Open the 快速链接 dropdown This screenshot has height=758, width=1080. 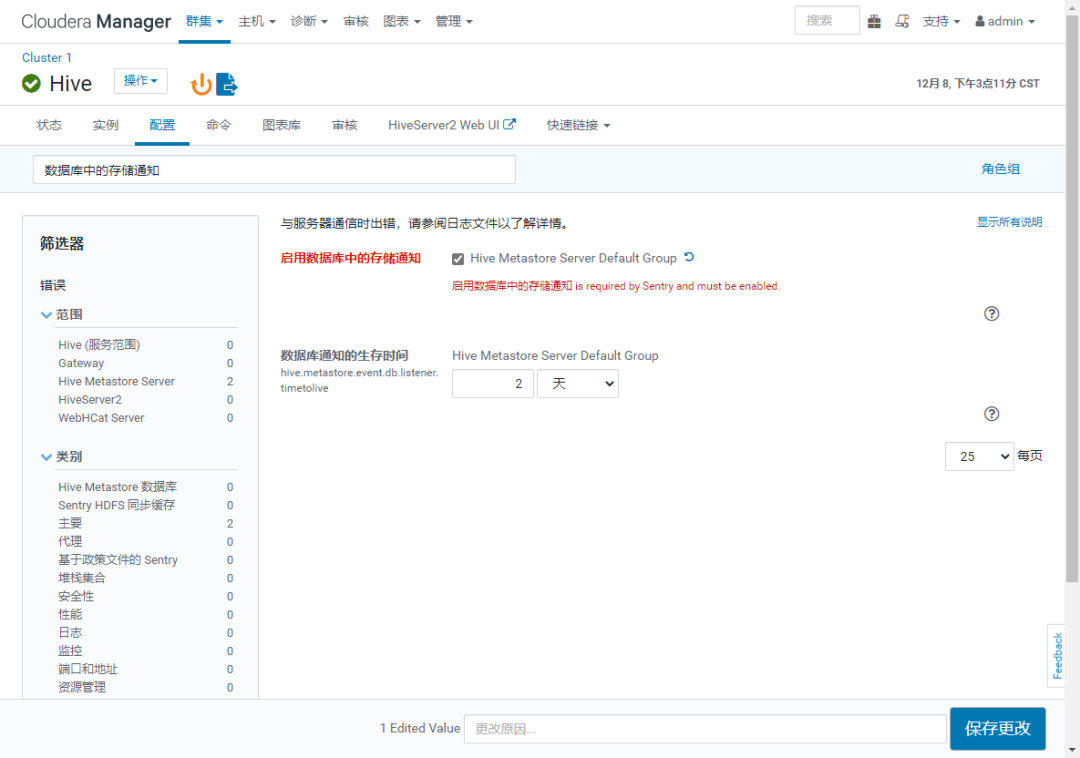coord(579,125)
